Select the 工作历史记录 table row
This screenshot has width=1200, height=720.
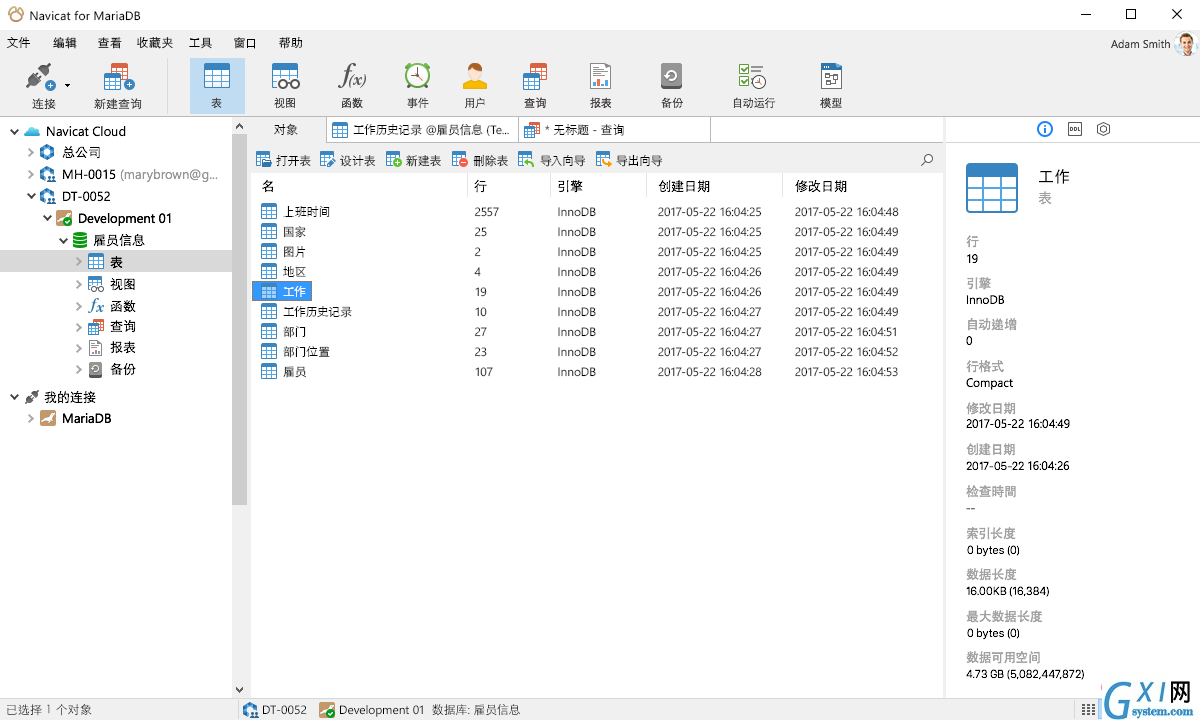point(596,312)
